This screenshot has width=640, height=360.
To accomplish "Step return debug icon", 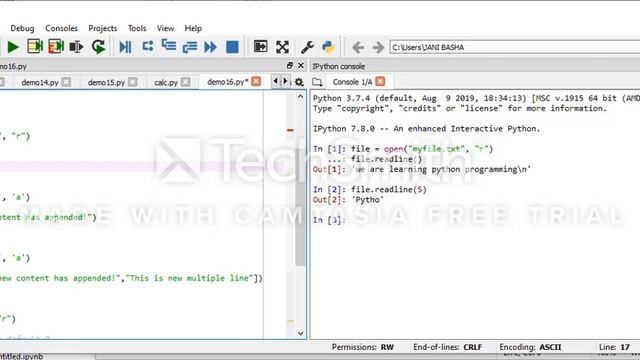I will [190, 47].
